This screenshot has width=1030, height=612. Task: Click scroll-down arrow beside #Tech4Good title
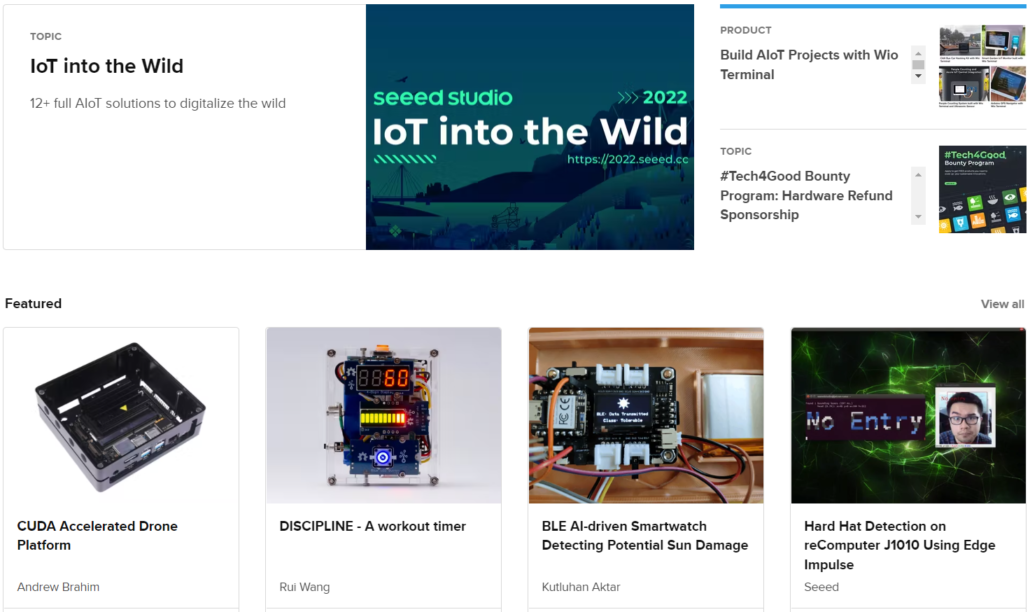pos(918,217)
